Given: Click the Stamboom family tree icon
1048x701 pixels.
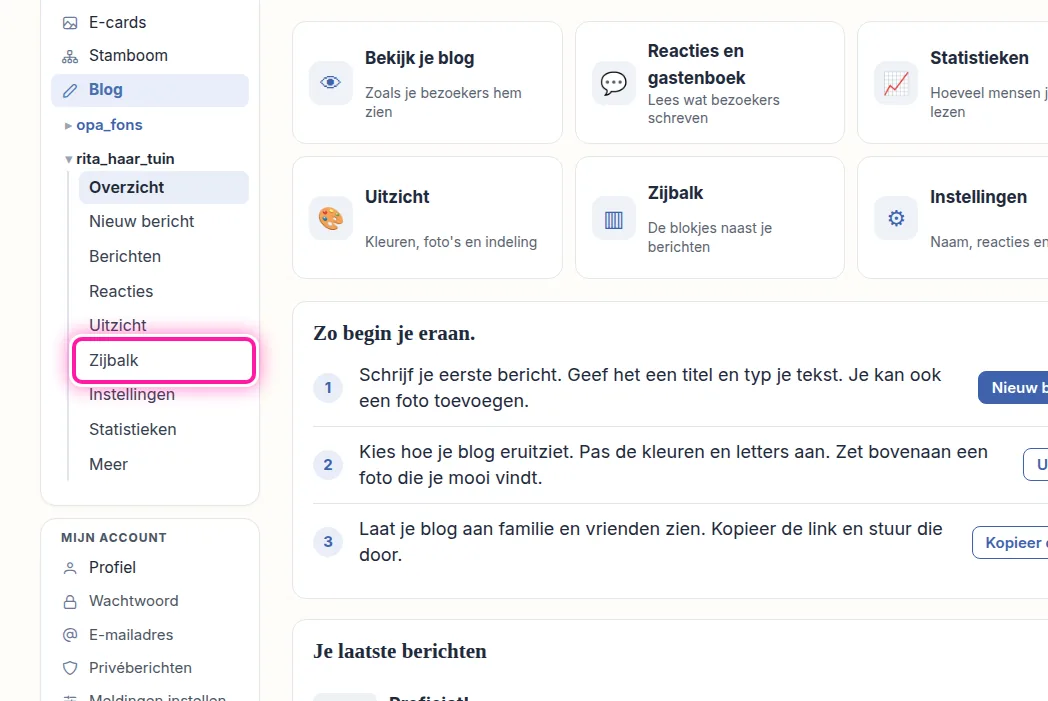Looking at the screenshot, I should pyautogui.click(x=70, y=57).
